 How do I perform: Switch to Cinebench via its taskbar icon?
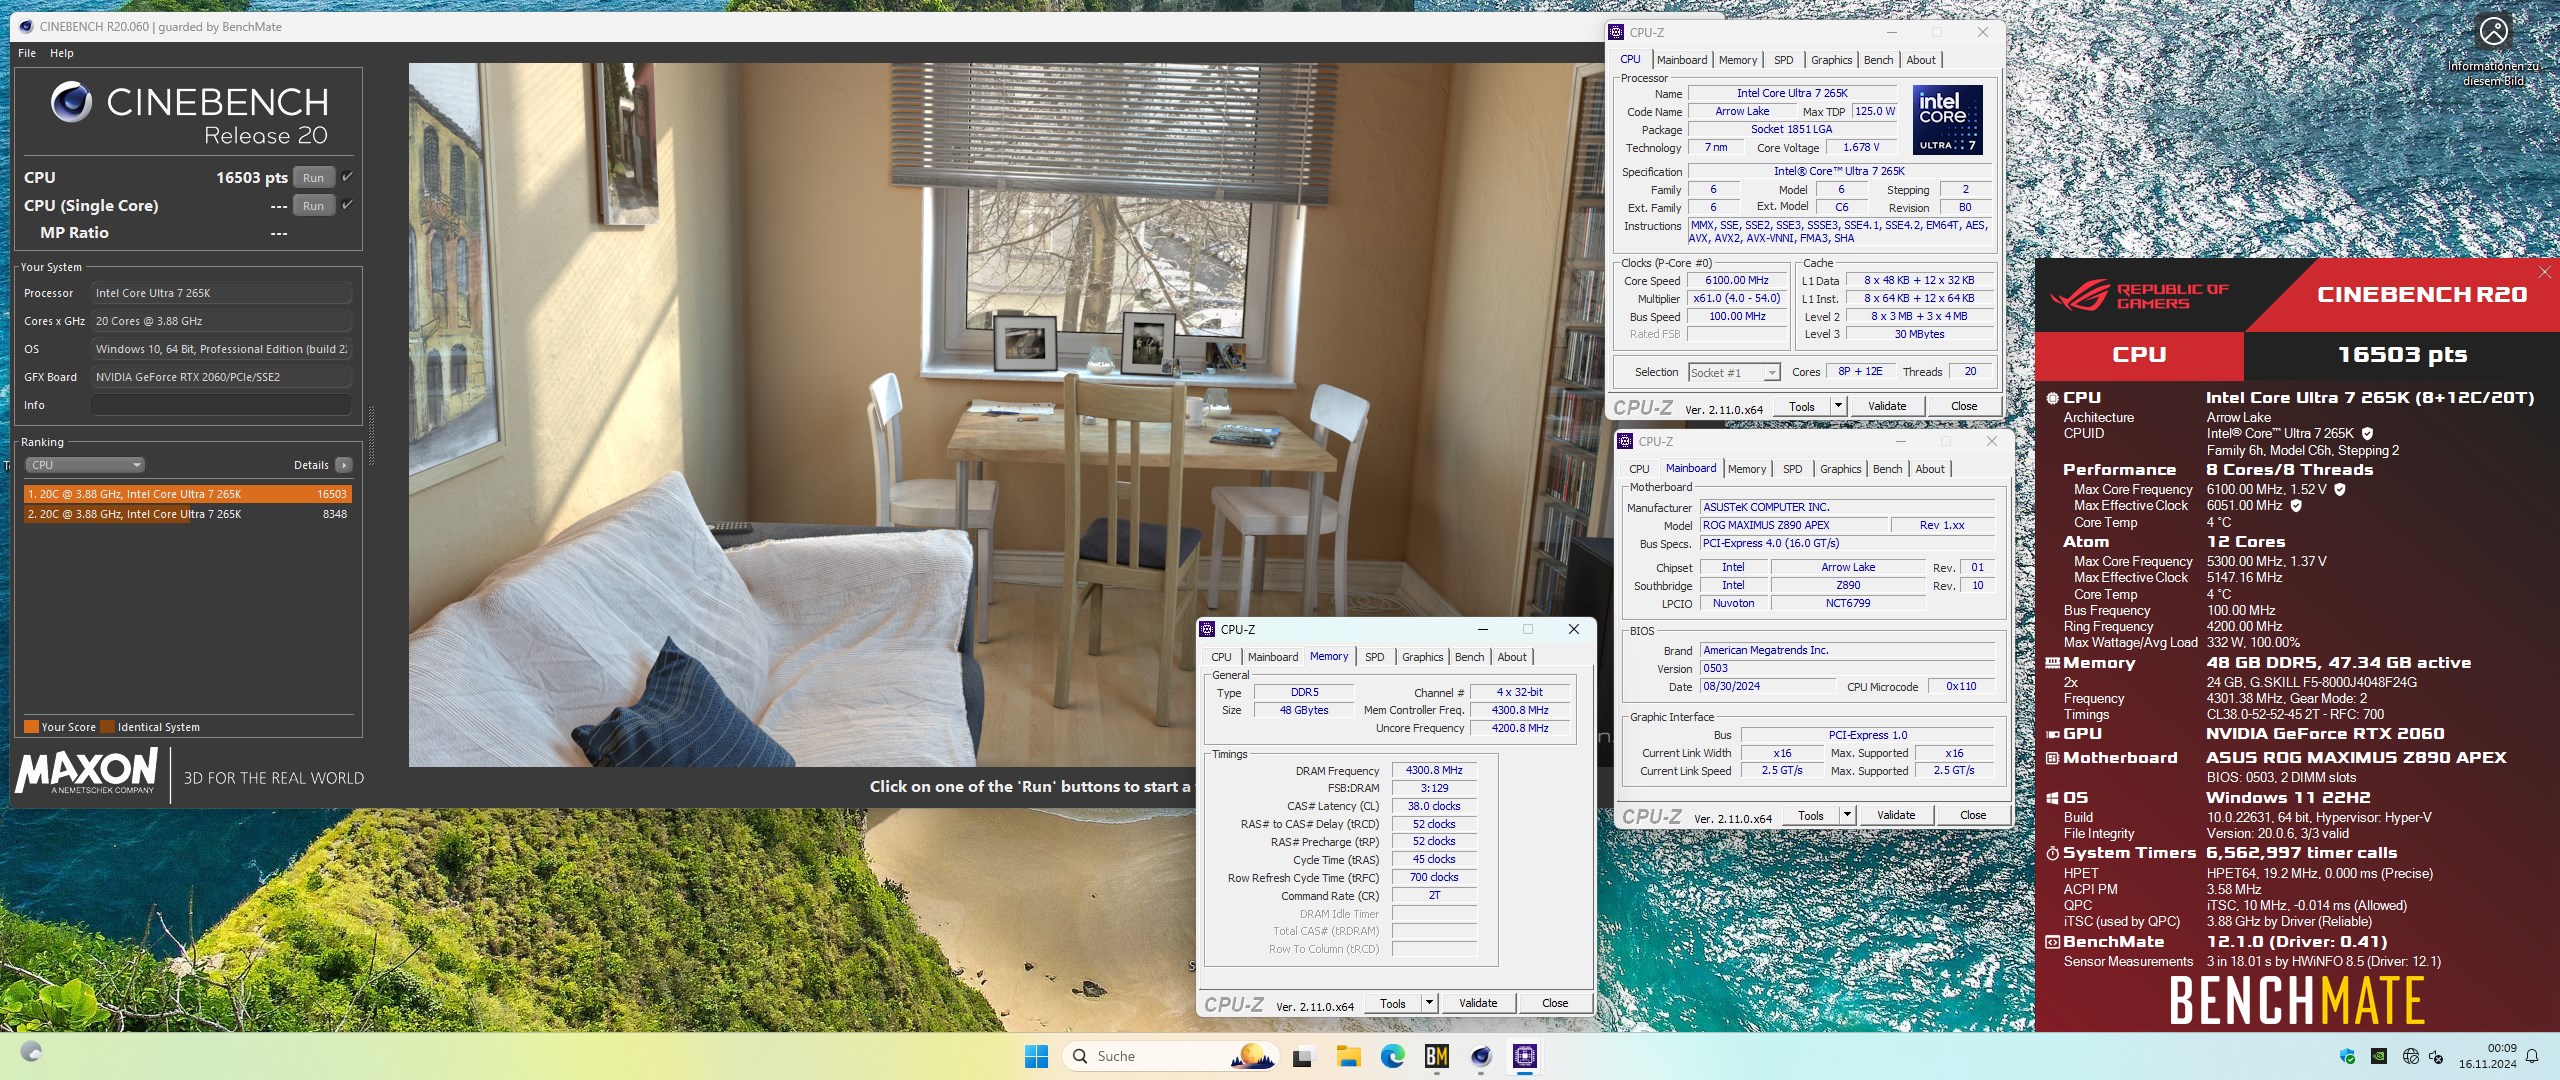click(x=1481, y=1056)
